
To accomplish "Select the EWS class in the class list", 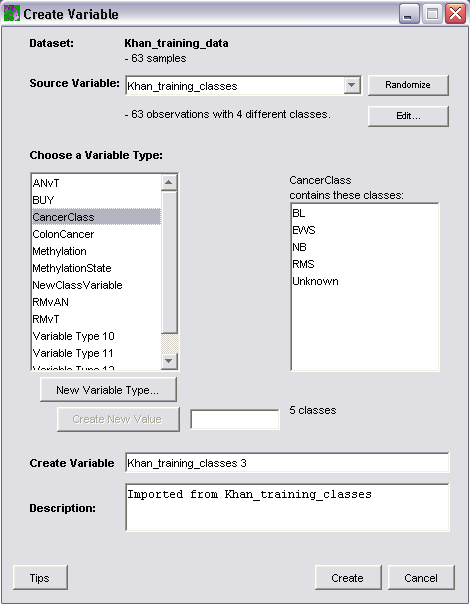I will coord(304,230).
